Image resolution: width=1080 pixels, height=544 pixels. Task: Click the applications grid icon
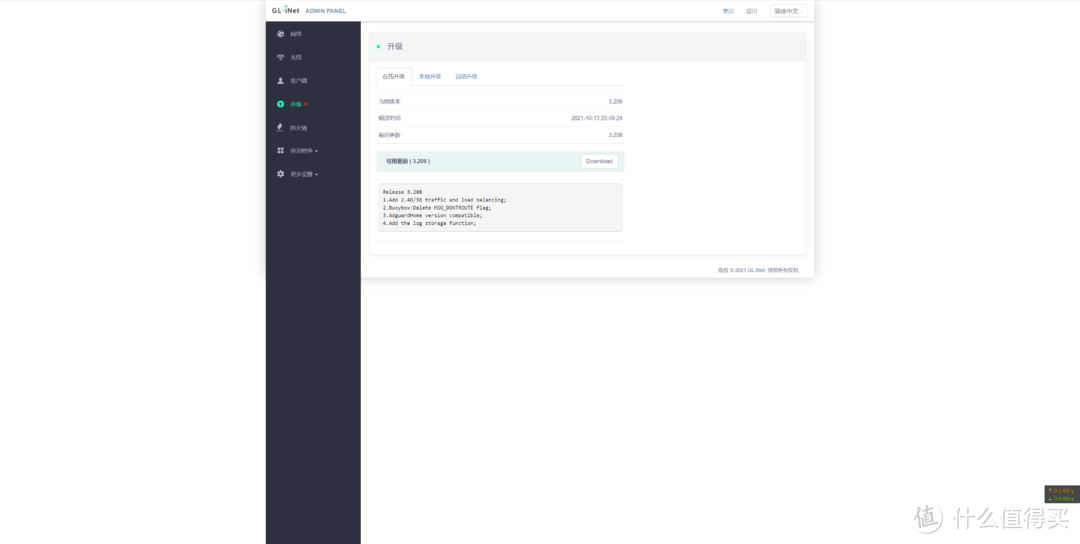pos(281,151)
